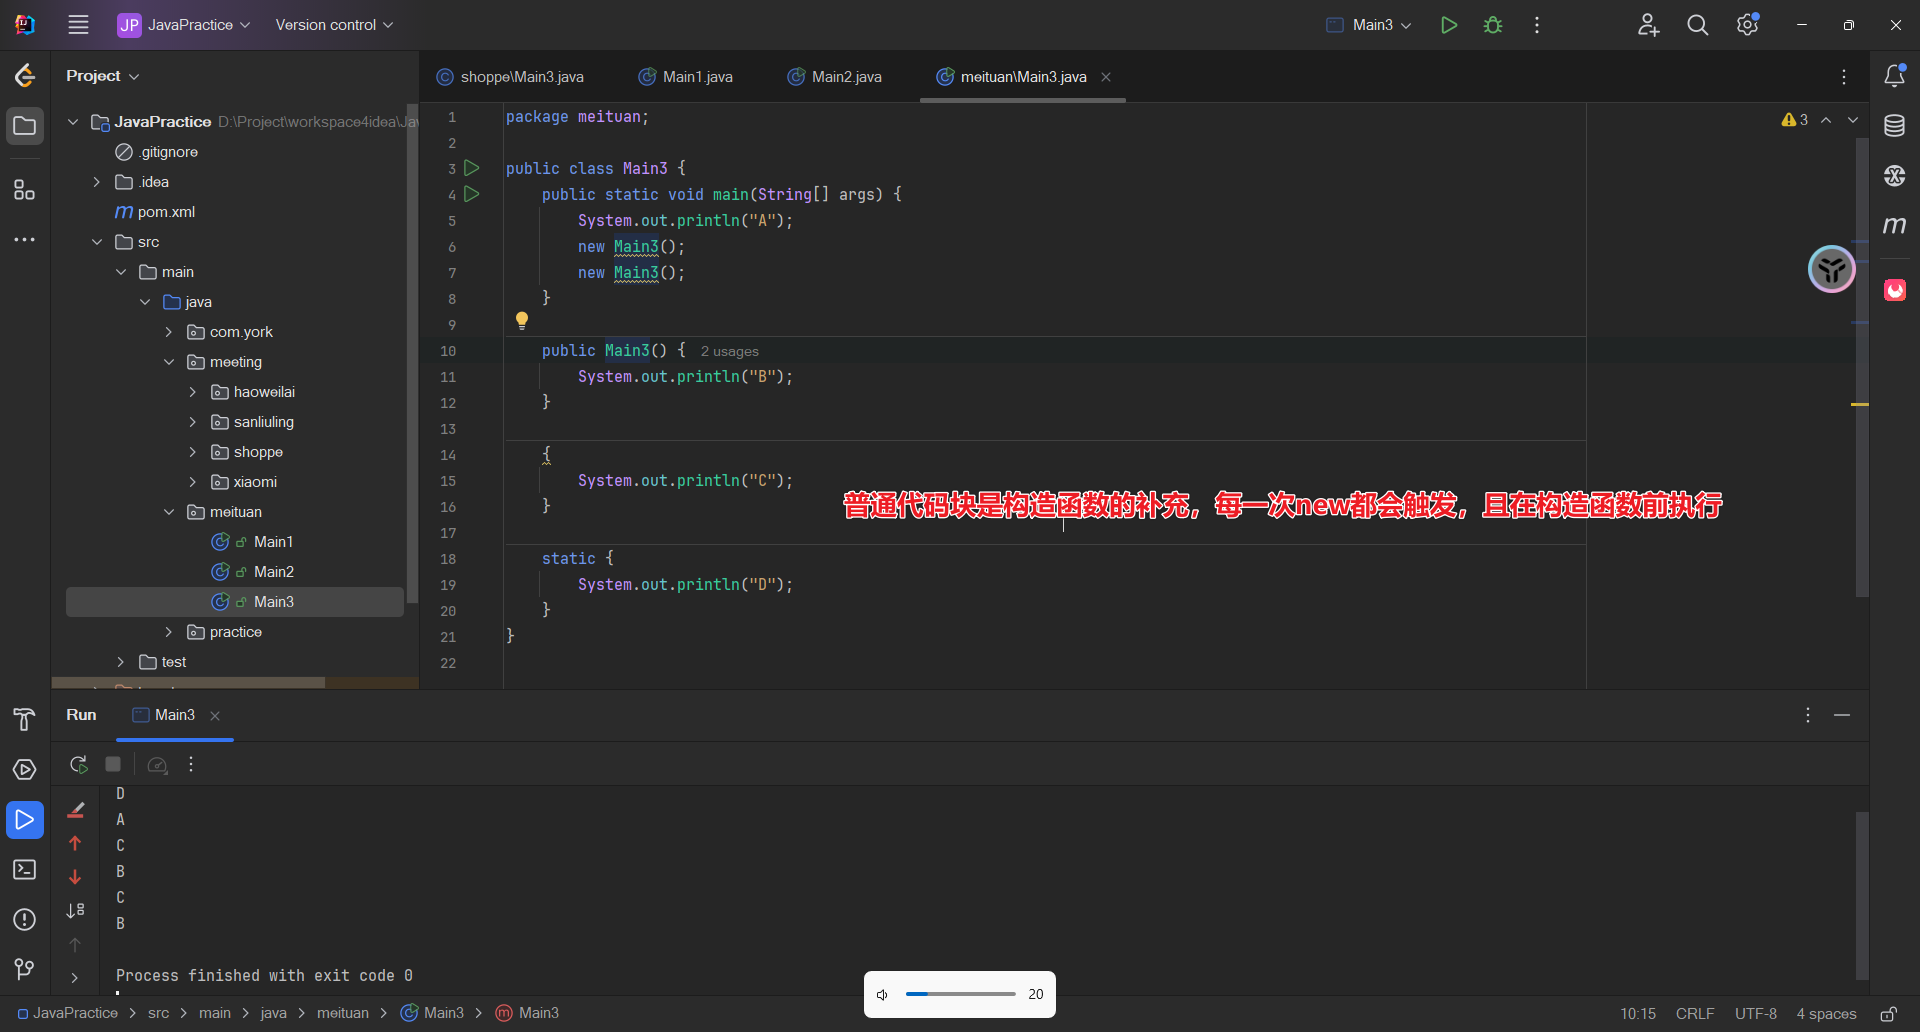Open the Project view dropdown
The height and width of the screenshot is (1032, 1920).
click(x=102, y=76)
